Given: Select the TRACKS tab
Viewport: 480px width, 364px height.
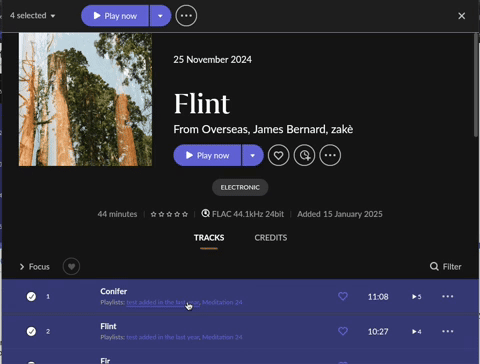Looking at the screenshot, I should point(209,238).
